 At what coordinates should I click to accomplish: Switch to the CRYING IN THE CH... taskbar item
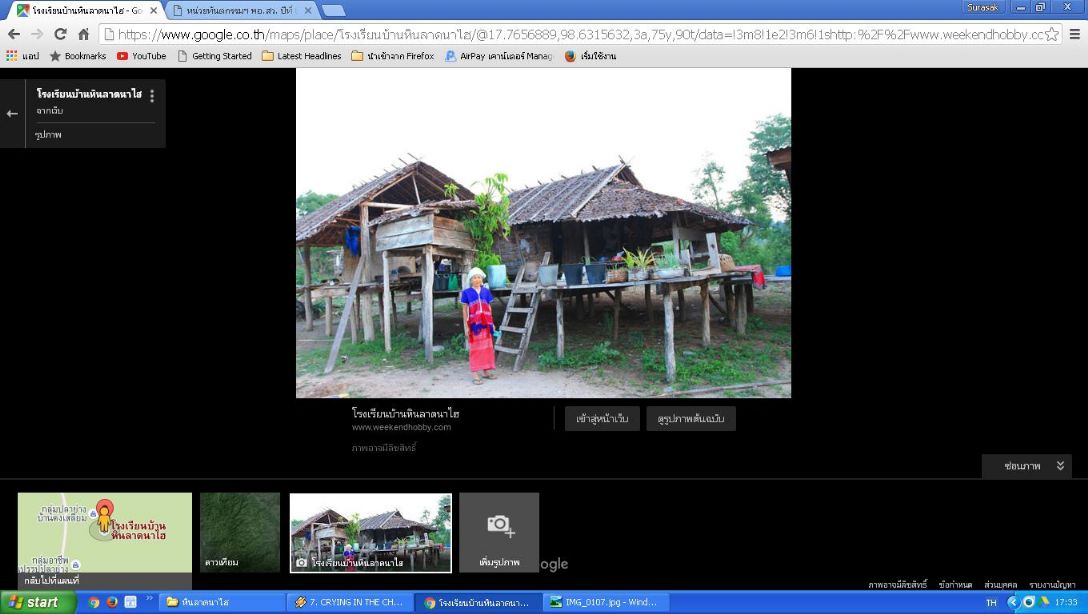pyautogui.click(x=350, y=602)
